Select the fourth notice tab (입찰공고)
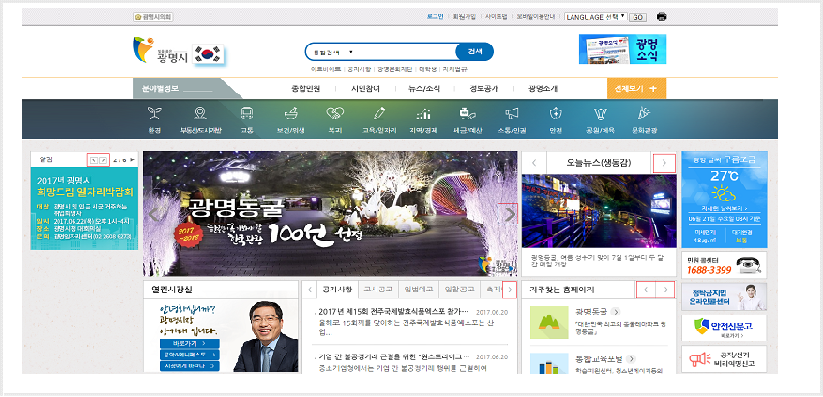The image size is (823, 397). (x=459, y=289)
